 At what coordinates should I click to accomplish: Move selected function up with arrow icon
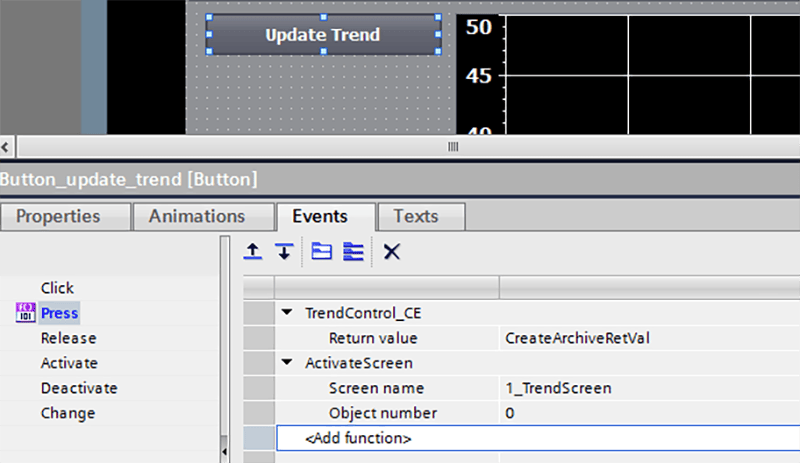point(253,251)
